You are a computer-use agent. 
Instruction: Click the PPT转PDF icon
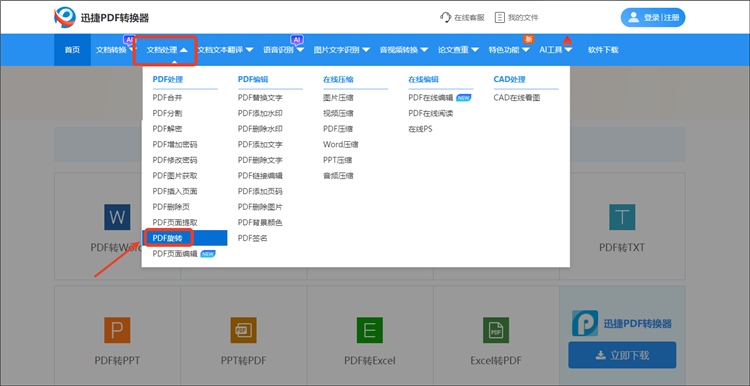[243, 330]
